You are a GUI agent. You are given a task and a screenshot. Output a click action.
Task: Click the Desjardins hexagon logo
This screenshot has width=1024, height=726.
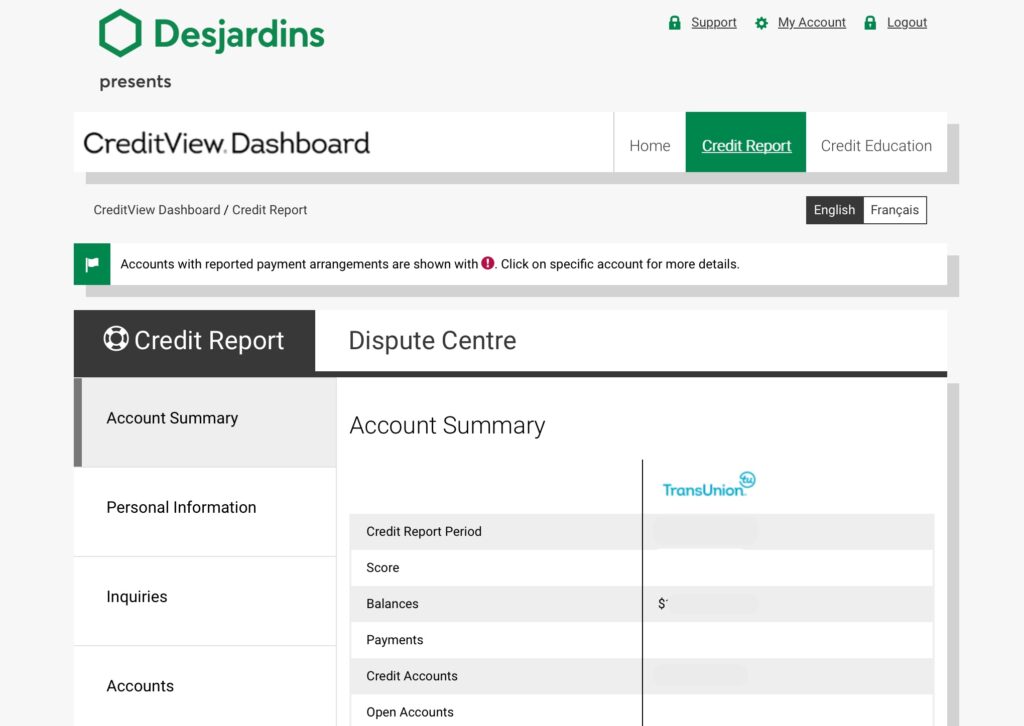pos(120,33)
